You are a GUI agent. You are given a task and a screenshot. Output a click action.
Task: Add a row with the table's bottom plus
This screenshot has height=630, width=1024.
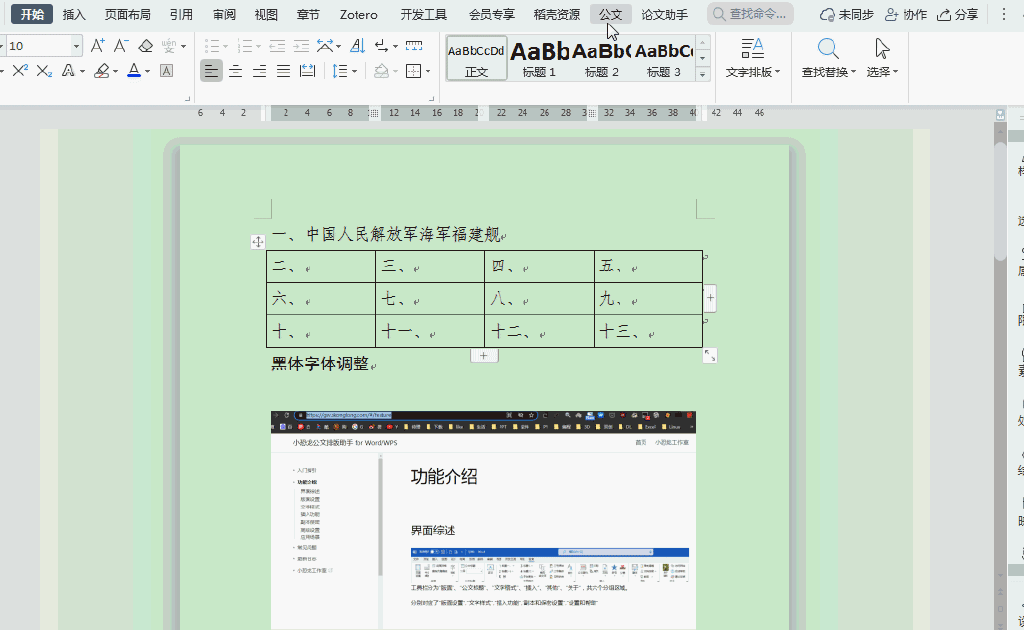pyautogui.click(x=484, y=356)
